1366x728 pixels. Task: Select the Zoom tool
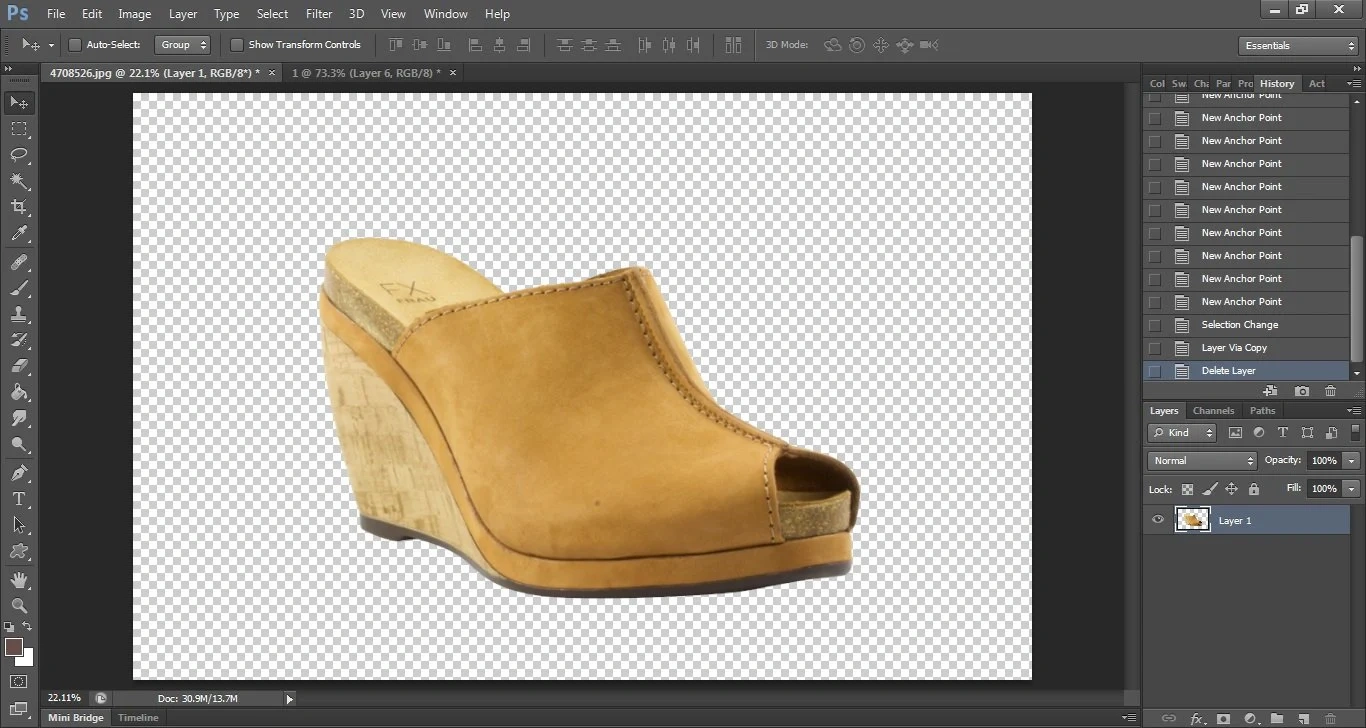20,606
